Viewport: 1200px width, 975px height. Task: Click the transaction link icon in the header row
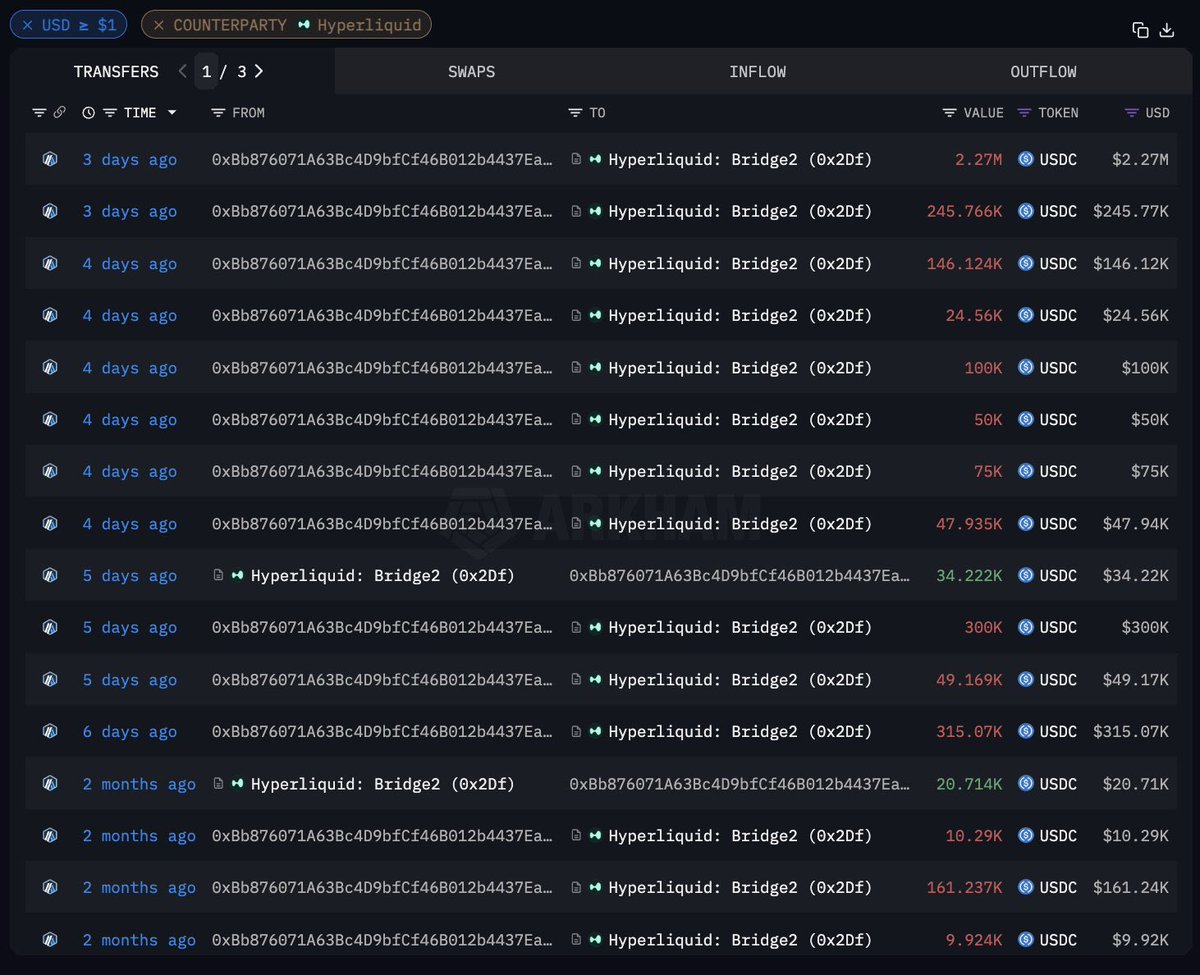[x=57, y=112]
